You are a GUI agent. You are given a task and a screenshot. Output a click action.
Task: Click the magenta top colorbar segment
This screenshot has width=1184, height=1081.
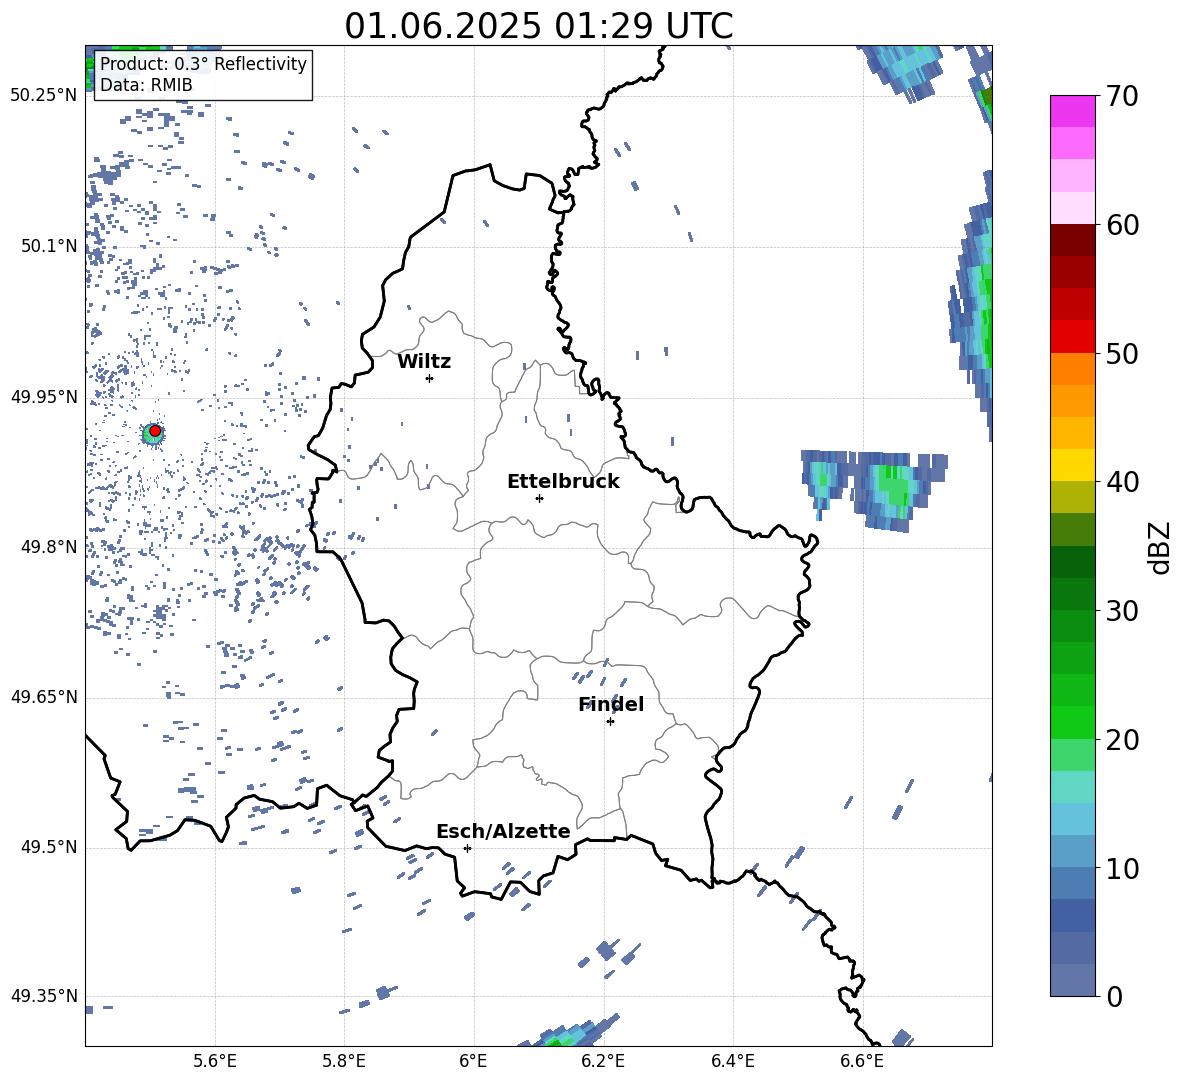1072,112
